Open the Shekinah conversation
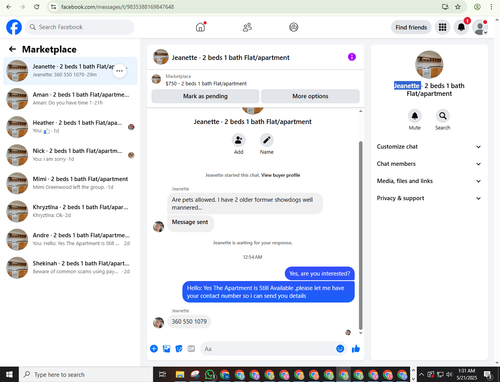This screenshot has height=382, width=500. coord(70,267)
